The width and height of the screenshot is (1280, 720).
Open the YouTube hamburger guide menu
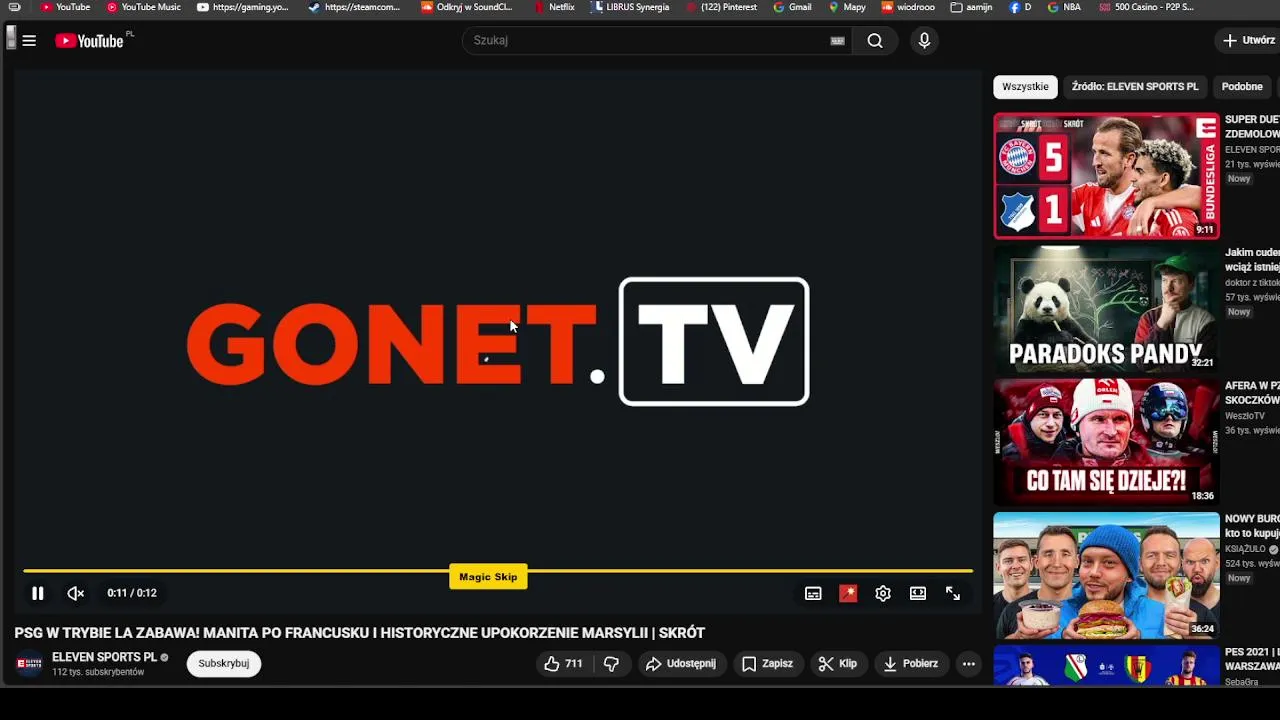pos(29,41)
